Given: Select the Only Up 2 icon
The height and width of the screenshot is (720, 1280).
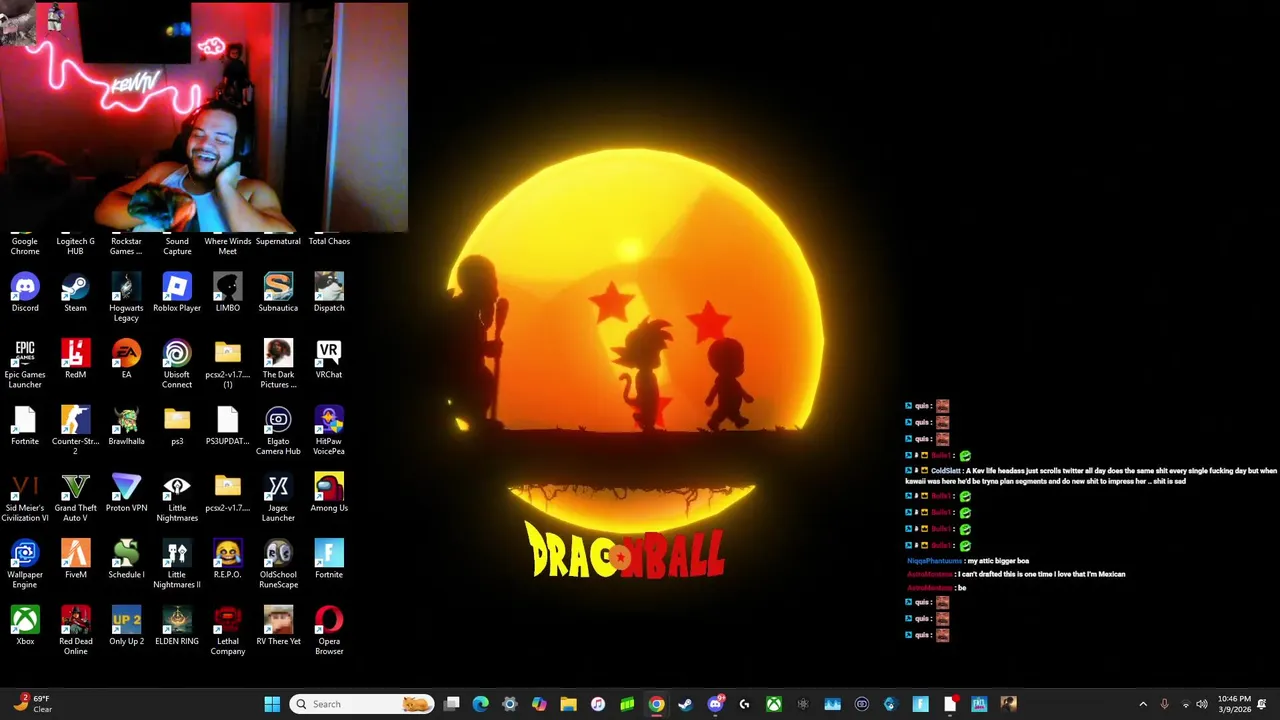Looking at the screenshot, I should click(x=126, y=627).
